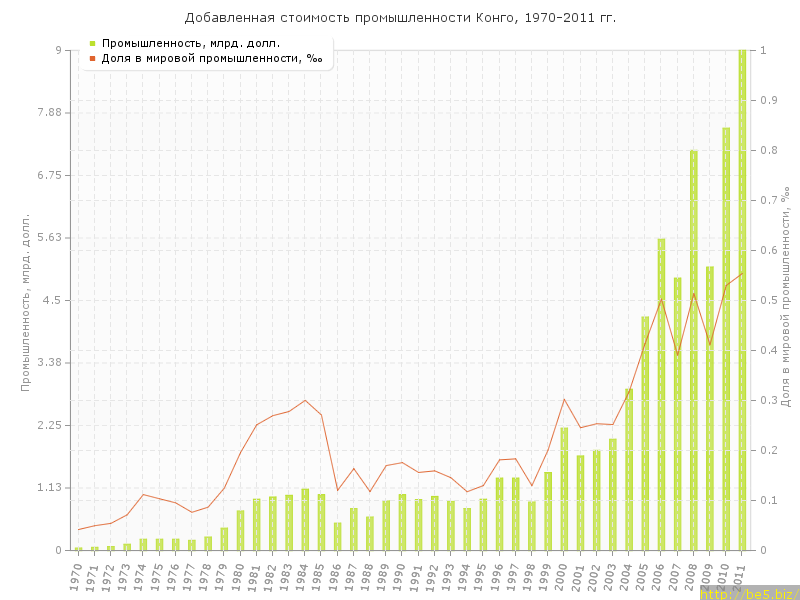Toggle 'Доля в мировой промышленности' legend label

[x=212, y=58]
